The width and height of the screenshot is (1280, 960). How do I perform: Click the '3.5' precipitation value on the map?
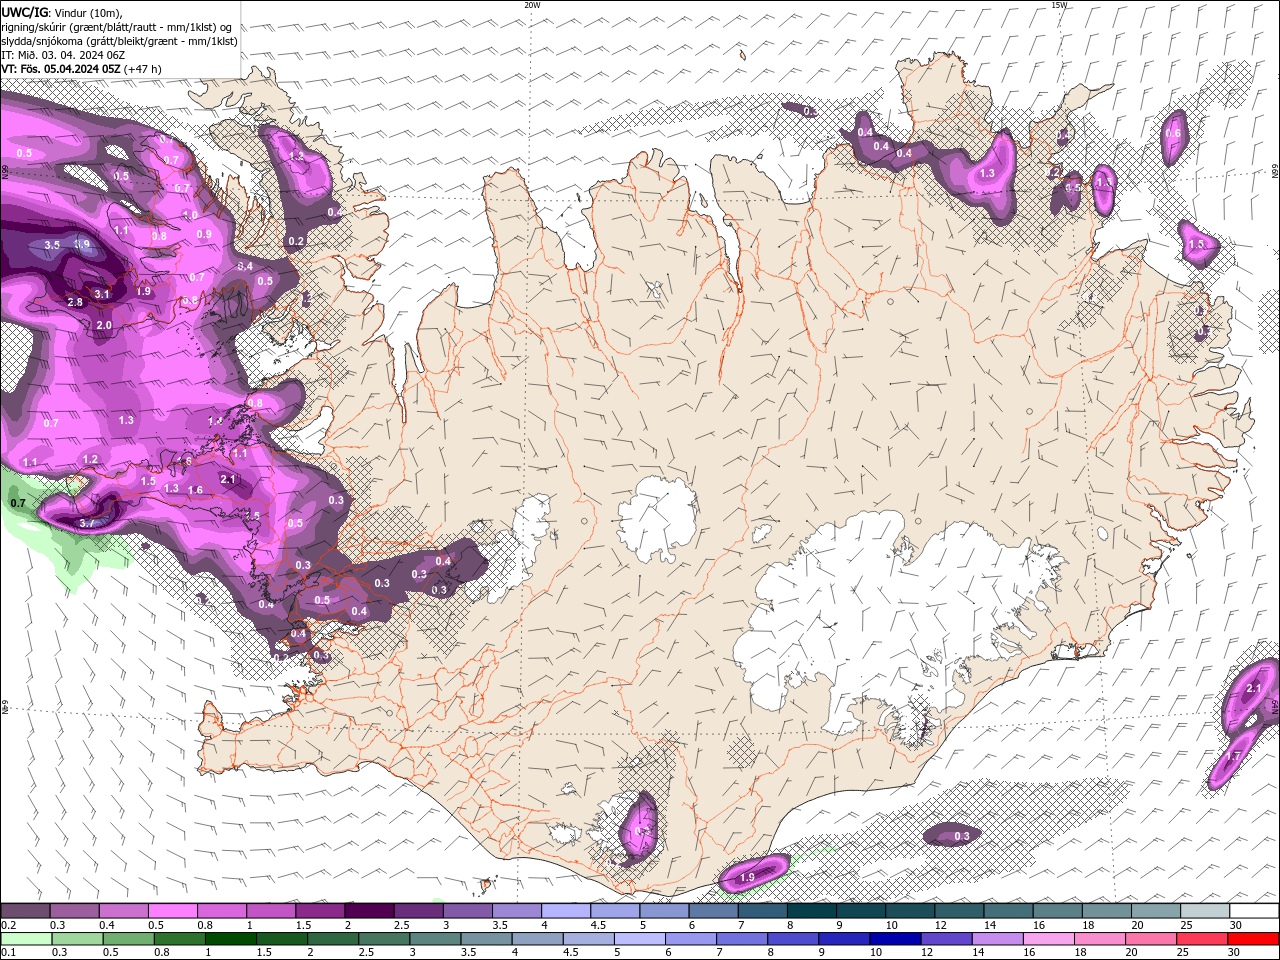point(53,245)
